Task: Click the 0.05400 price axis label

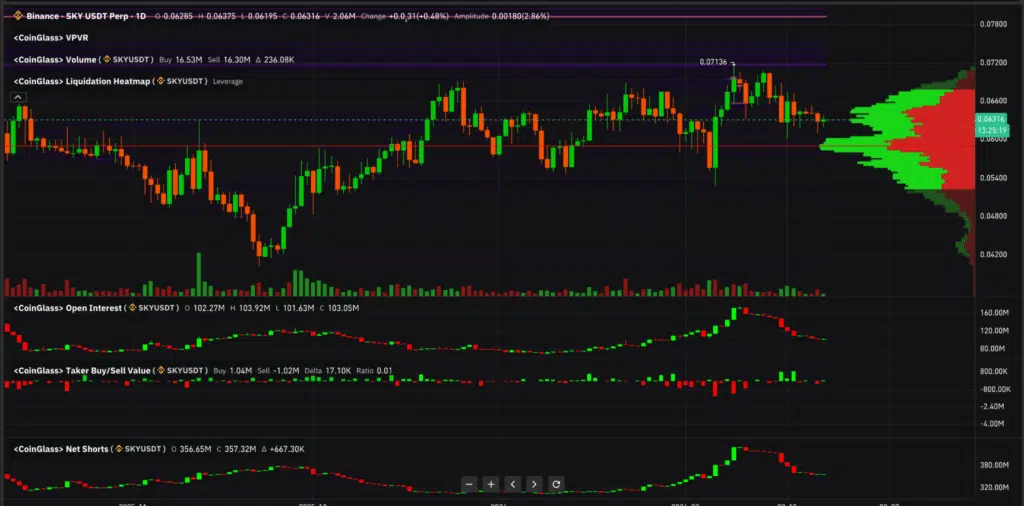Action: pos(993,178)
